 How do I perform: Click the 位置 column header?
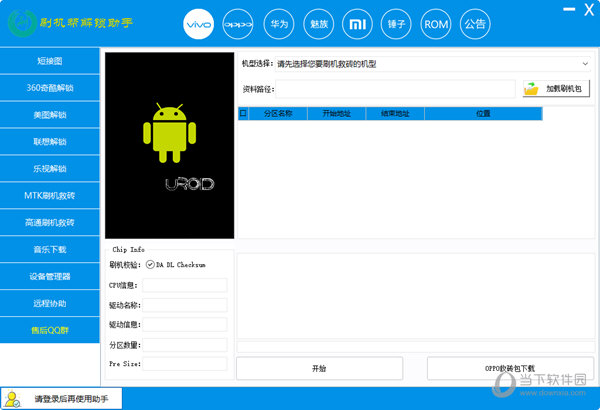[x=484, y=113]
